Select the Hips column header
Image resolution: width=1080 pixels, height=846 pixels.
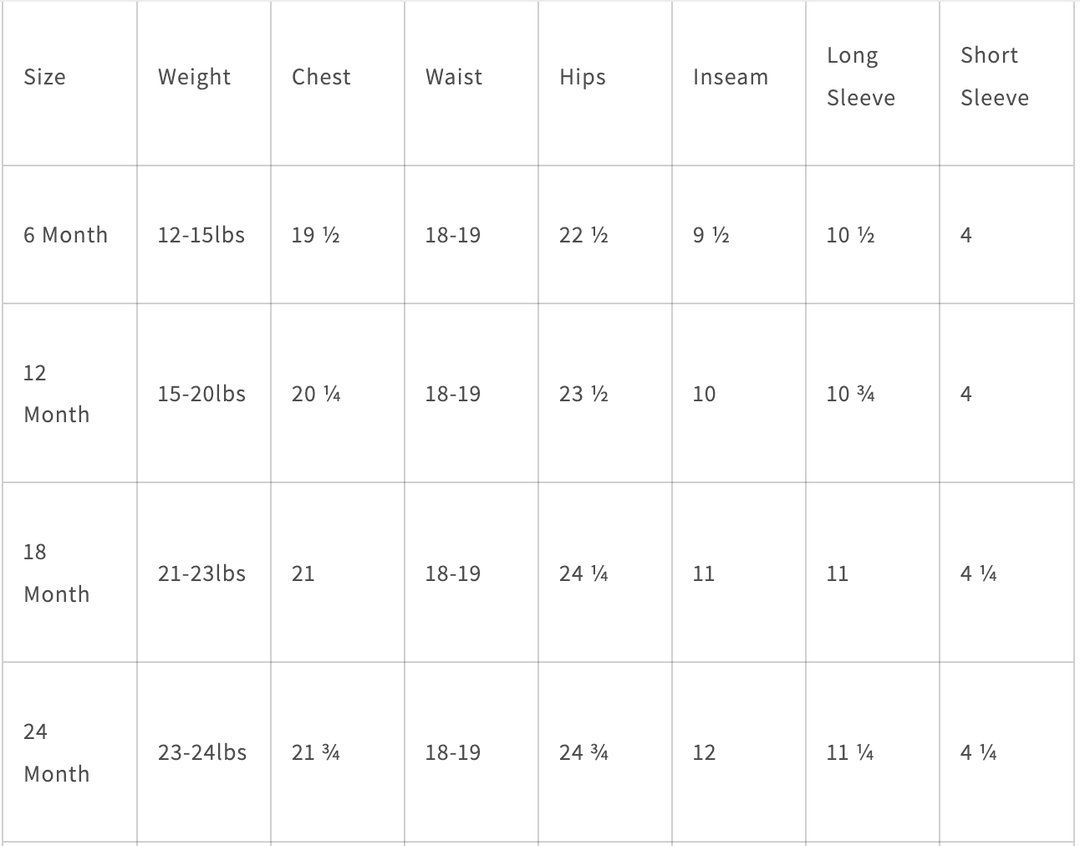coord(582,77)
